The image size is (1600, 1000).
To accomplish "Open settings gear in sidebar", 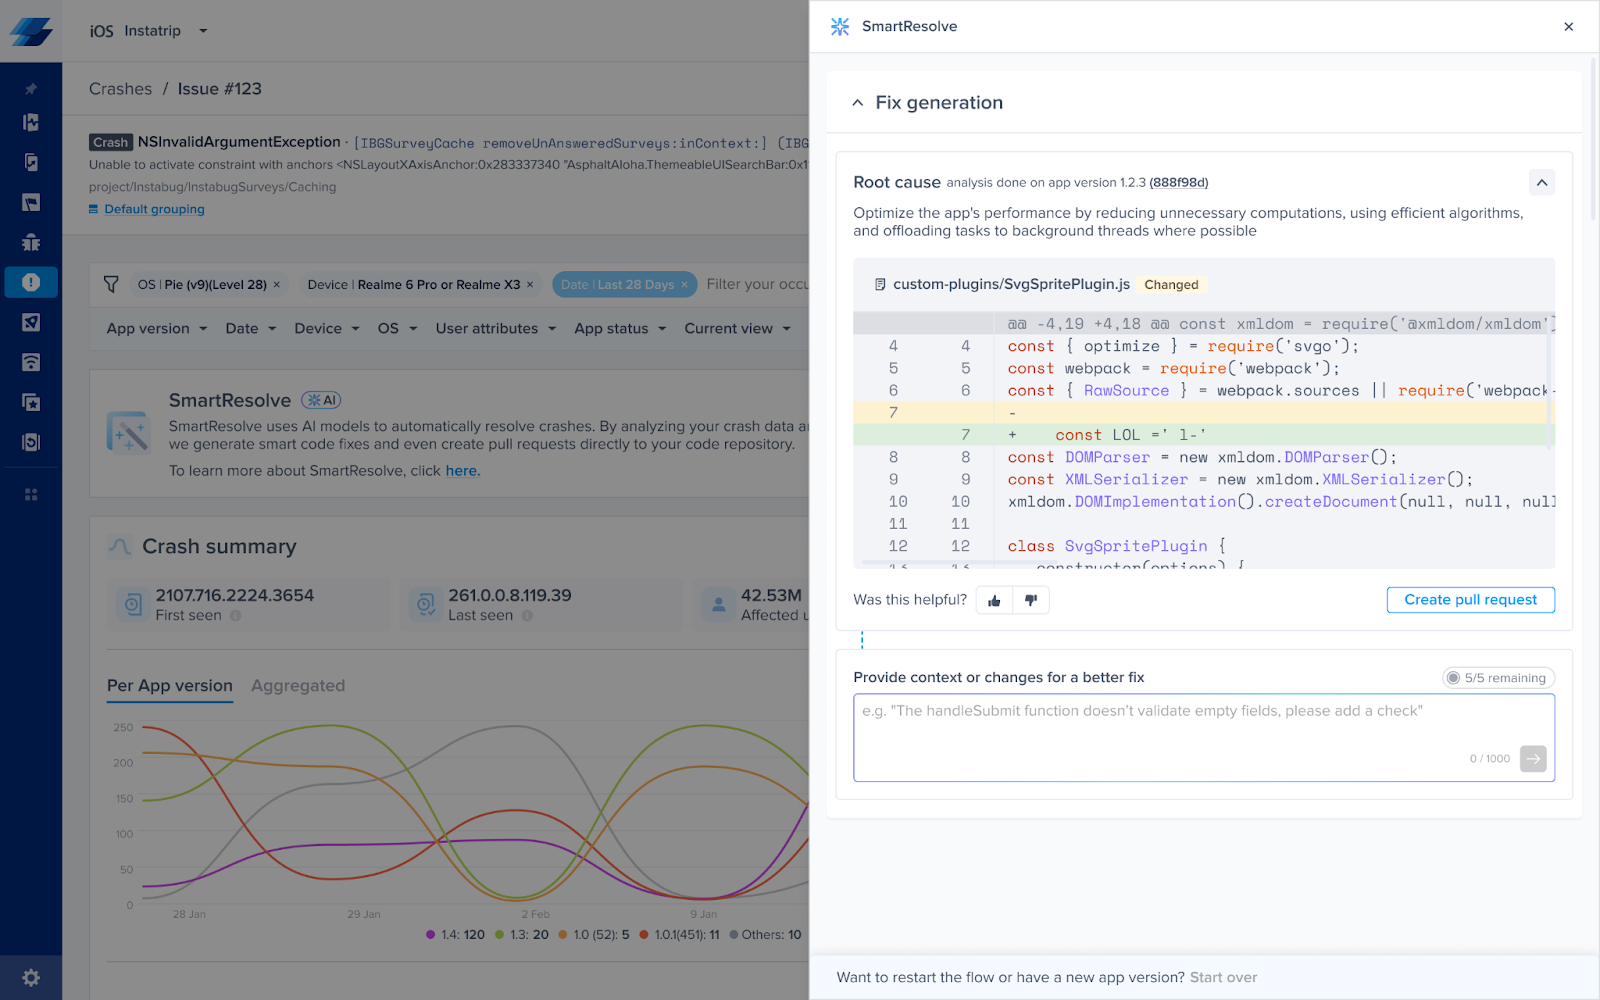I will point(31,978).
